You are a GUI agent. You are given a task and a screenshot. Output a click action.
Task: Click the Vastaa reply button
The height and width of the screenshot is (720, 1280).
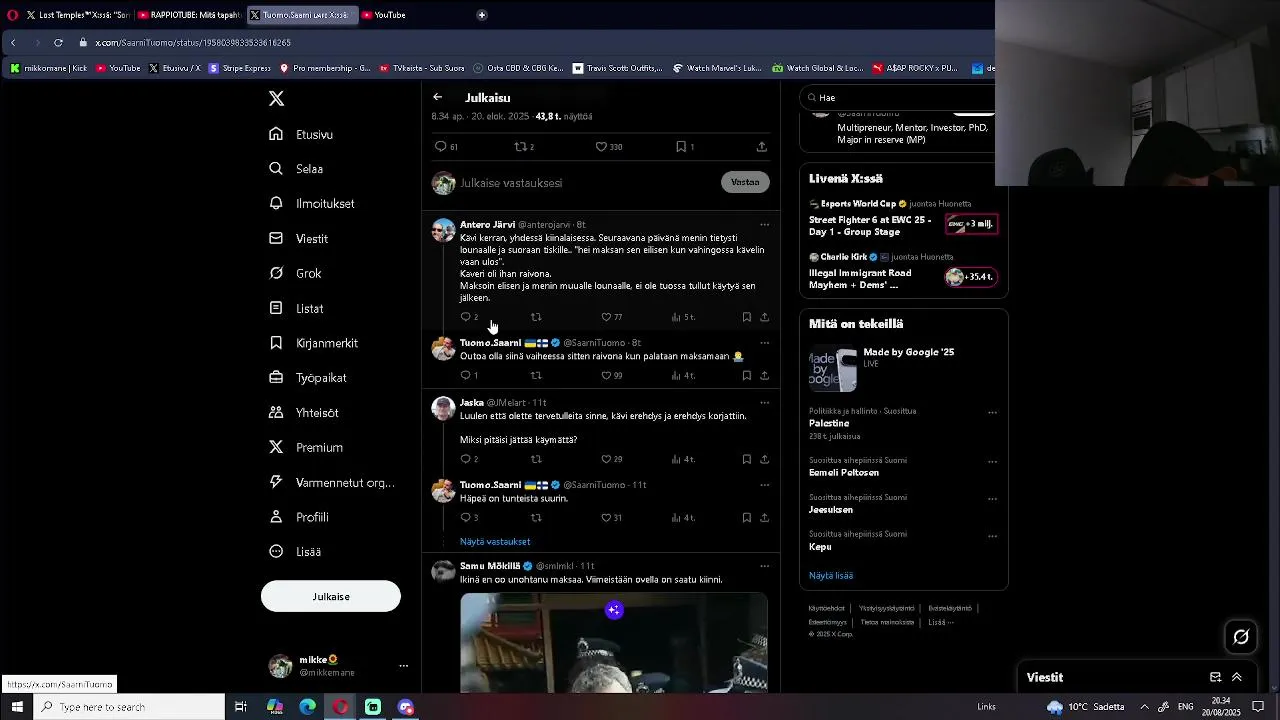(x=745, y=182)
